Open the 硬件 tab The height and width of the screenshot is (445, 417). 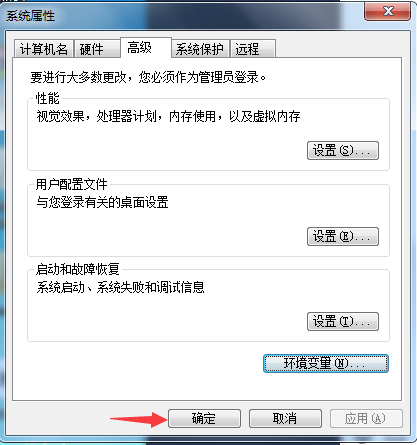(x=97, y=49)
